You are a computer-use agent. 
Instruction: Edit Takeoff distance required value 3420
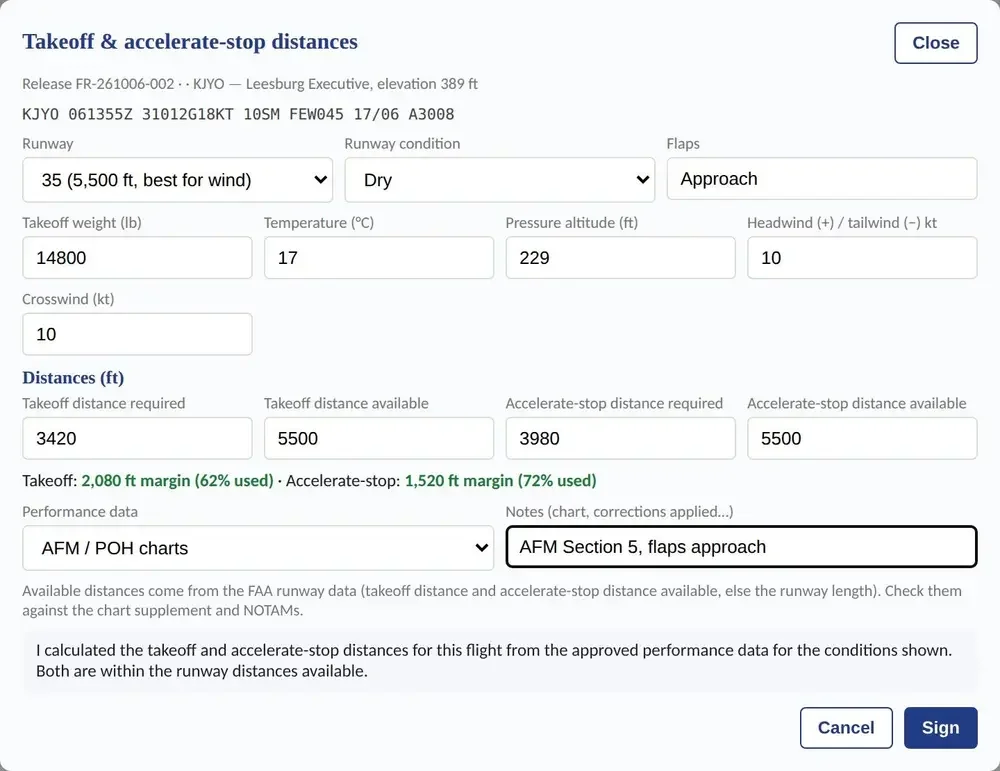coord(137,438)
